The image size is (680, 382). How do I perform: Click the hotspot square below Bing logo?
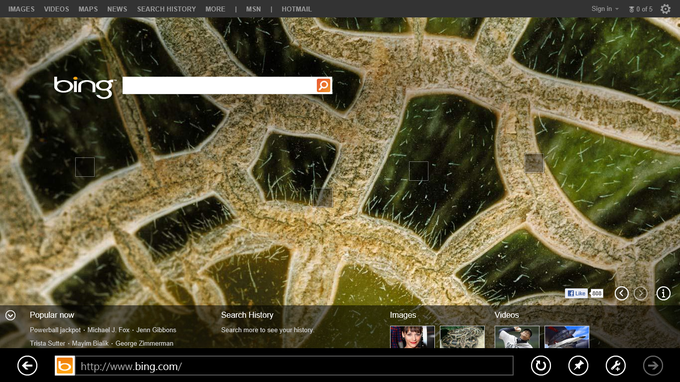(85, 167)
